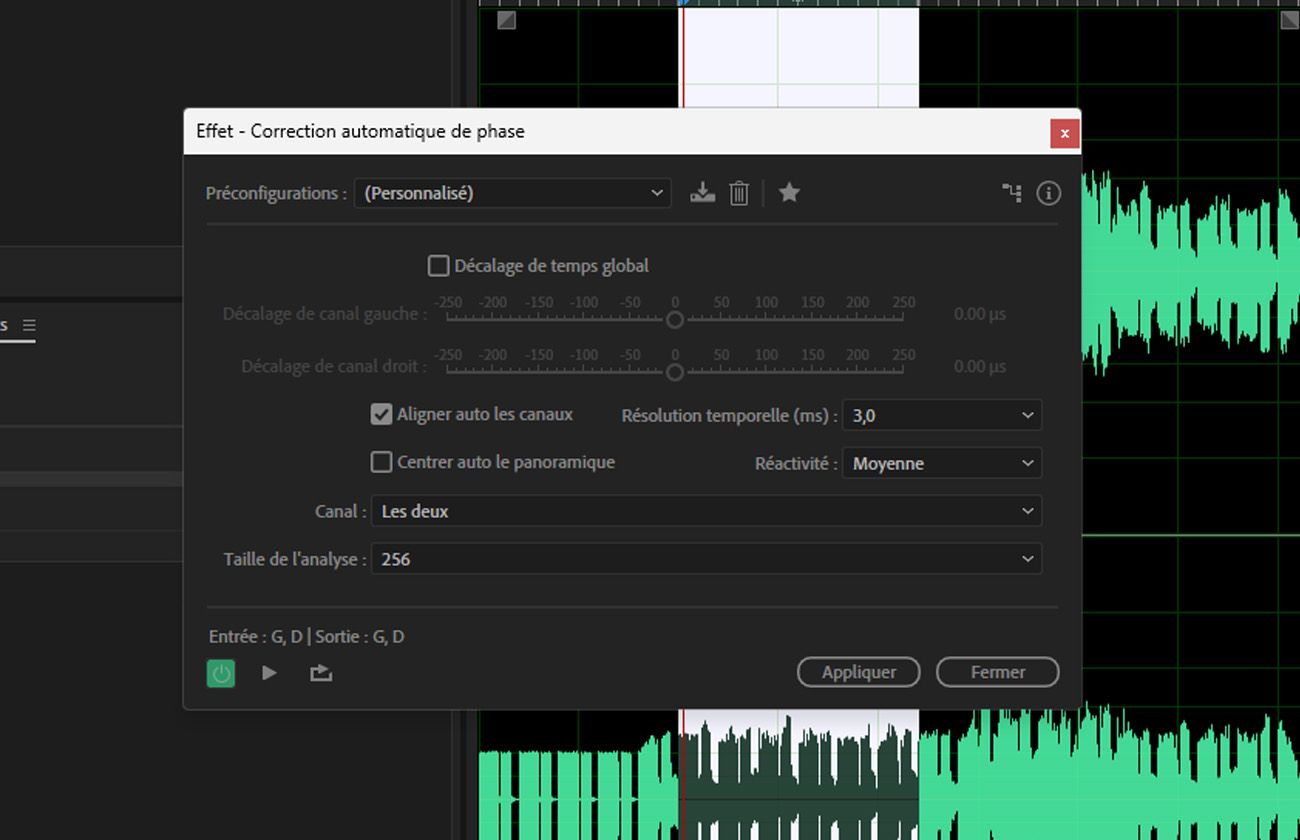Change the Canal selection from Les deux
This screenshot has height=840, width=1300.
click(x=706, y=510)
